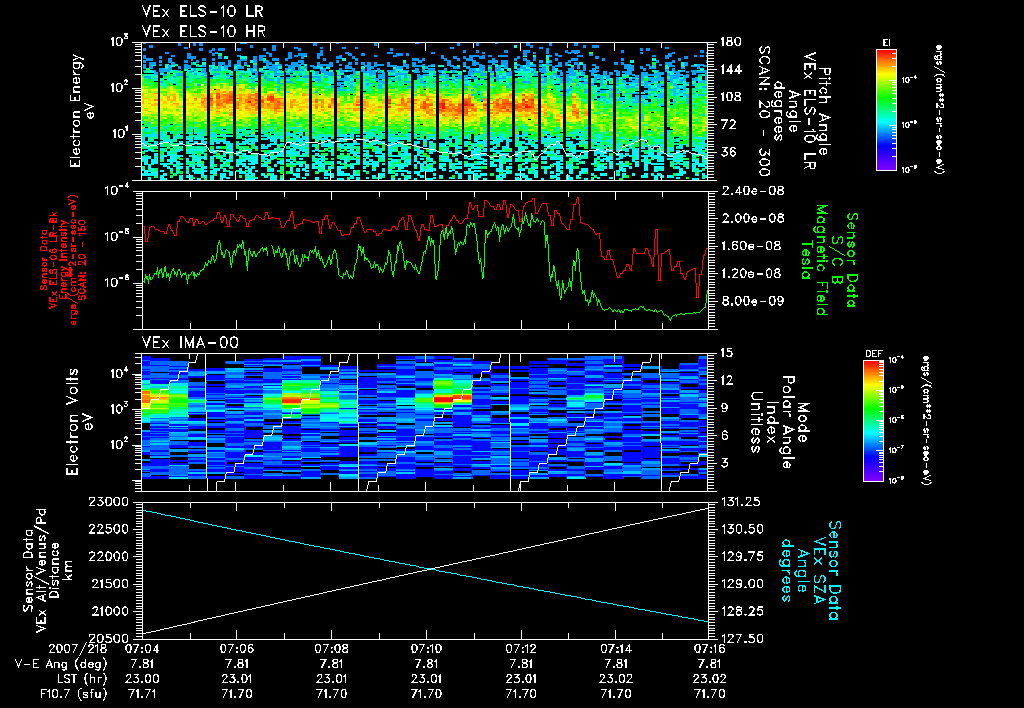Select the "VEx ELS-10 LR" title
1024x708 pixels.
point(203,12)
